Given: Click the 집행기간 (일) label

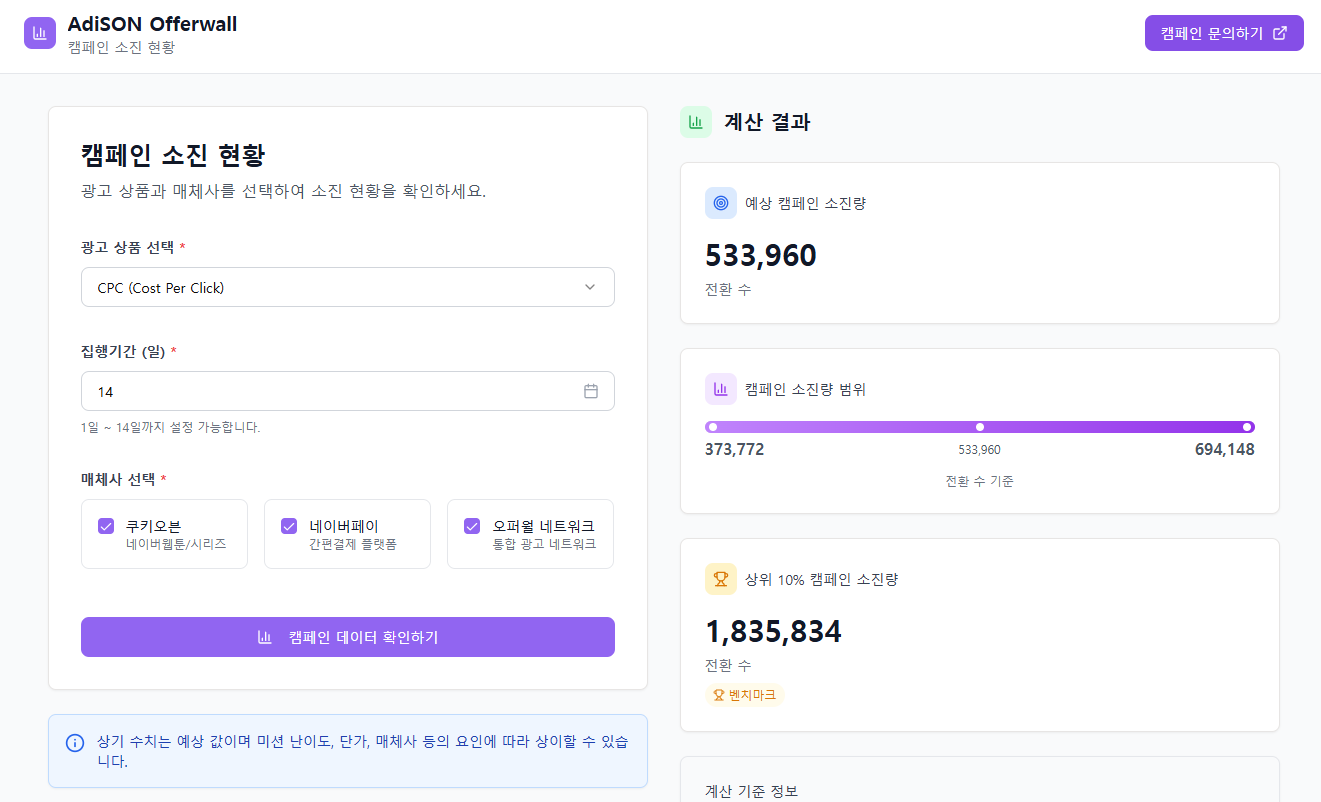Looking at the screenshot, I should 123,351.
